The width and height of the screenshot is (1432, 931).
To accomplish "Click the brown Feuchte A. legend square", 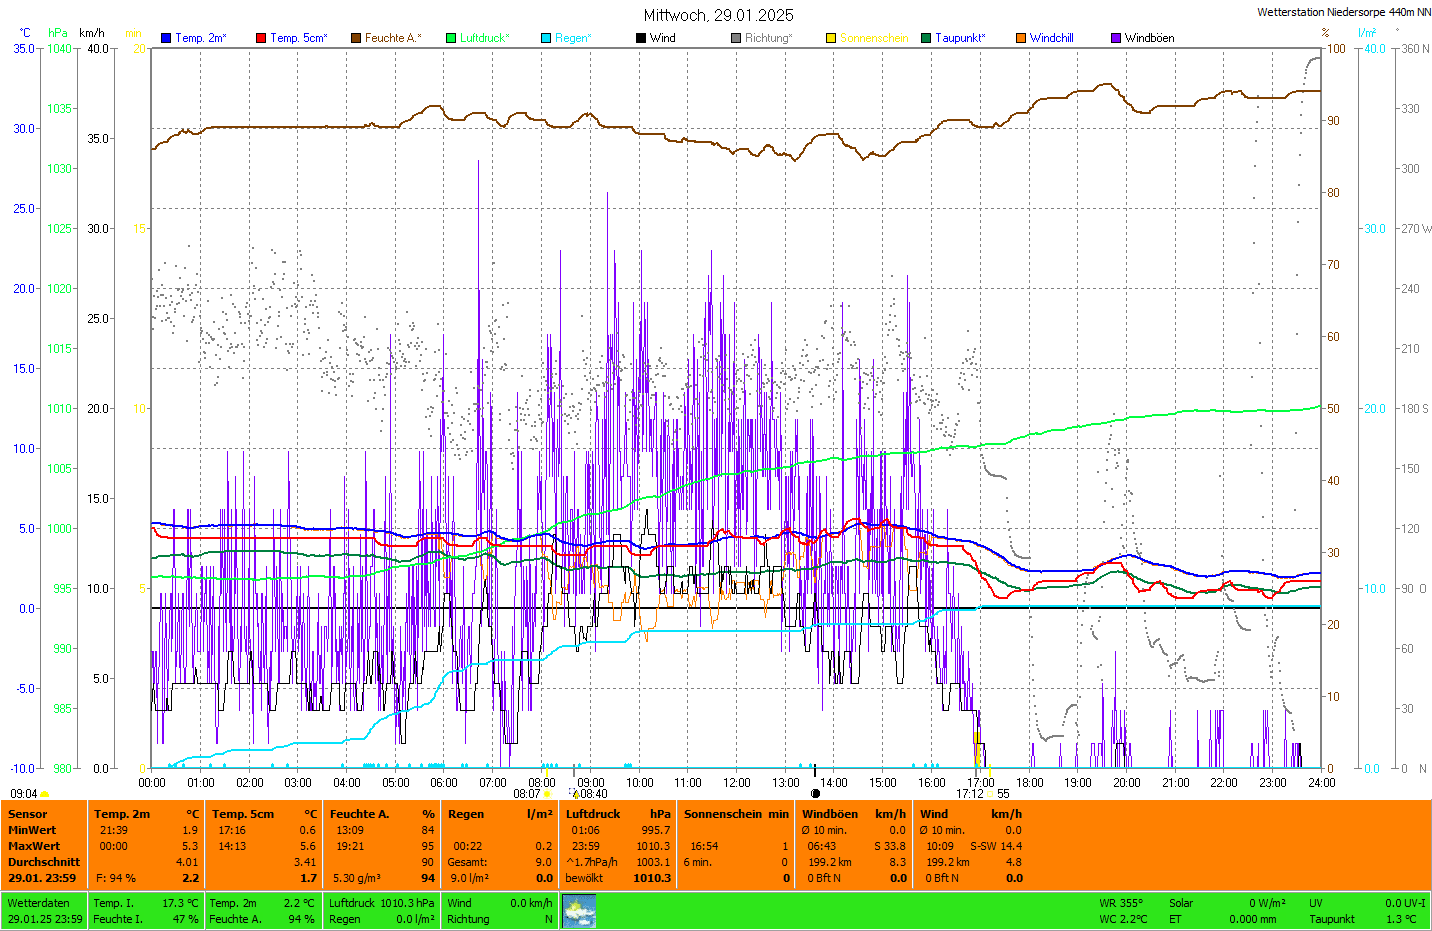I will (356, 38).
